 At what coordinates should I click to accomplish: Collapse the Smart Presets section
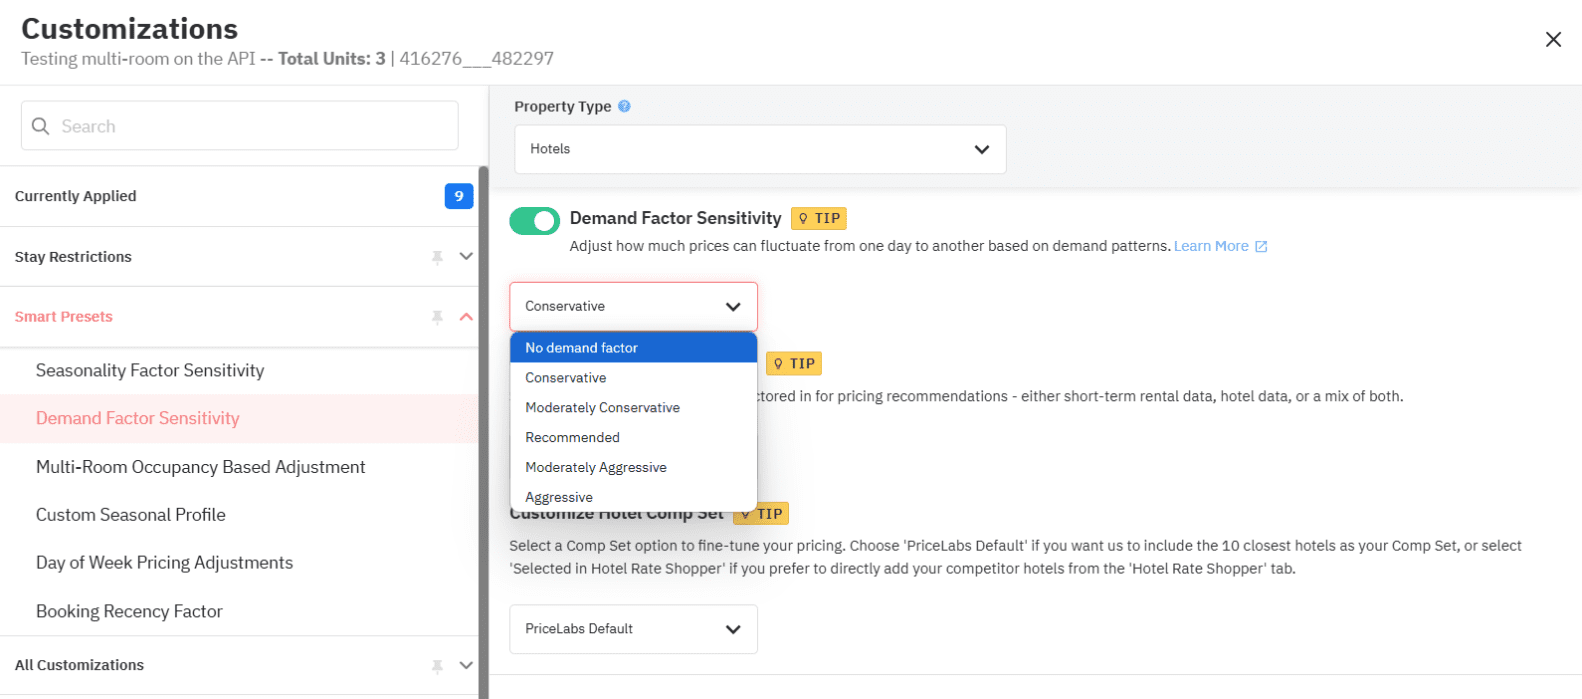coord(466,317)
